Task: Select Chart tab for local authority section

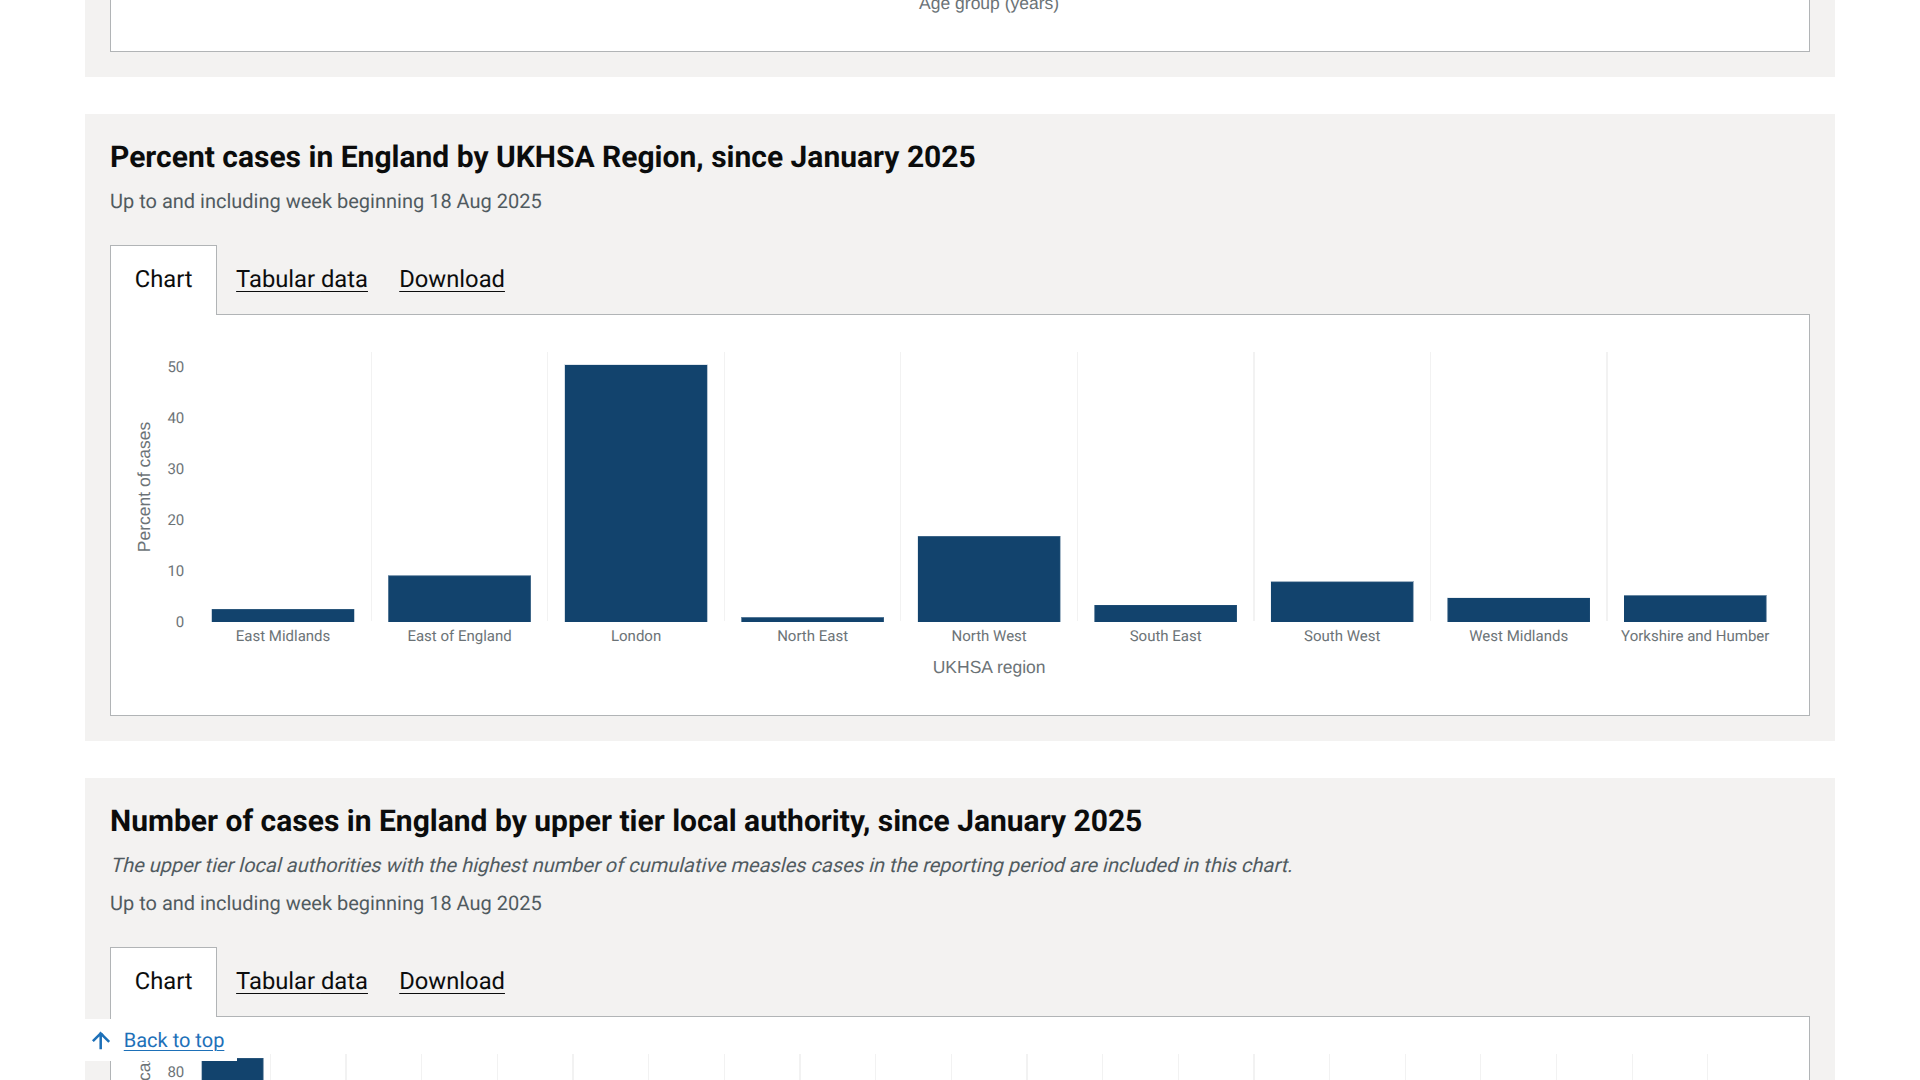Action: (163, 981)
